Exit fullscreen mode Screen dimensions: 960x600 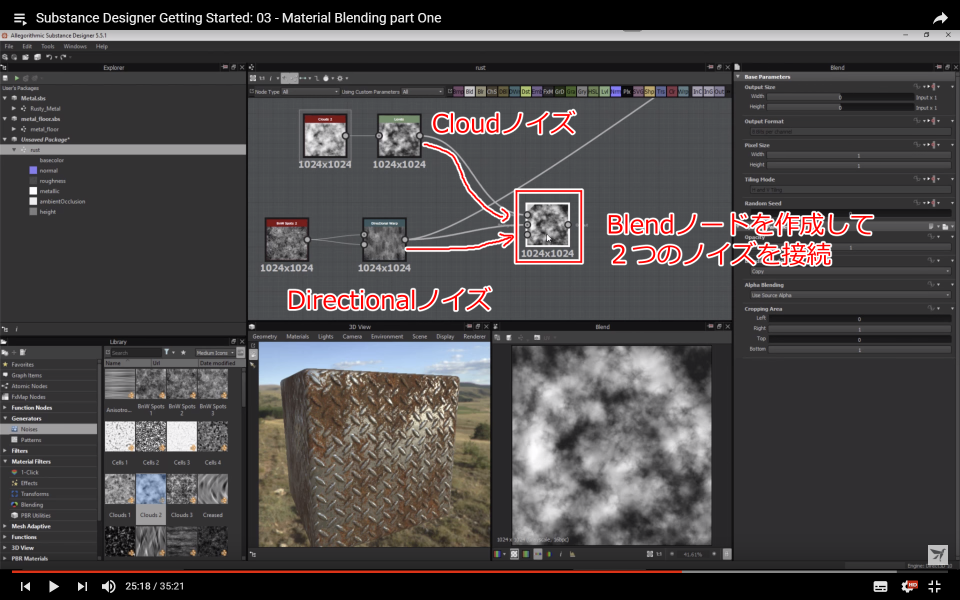pos(935,587)
